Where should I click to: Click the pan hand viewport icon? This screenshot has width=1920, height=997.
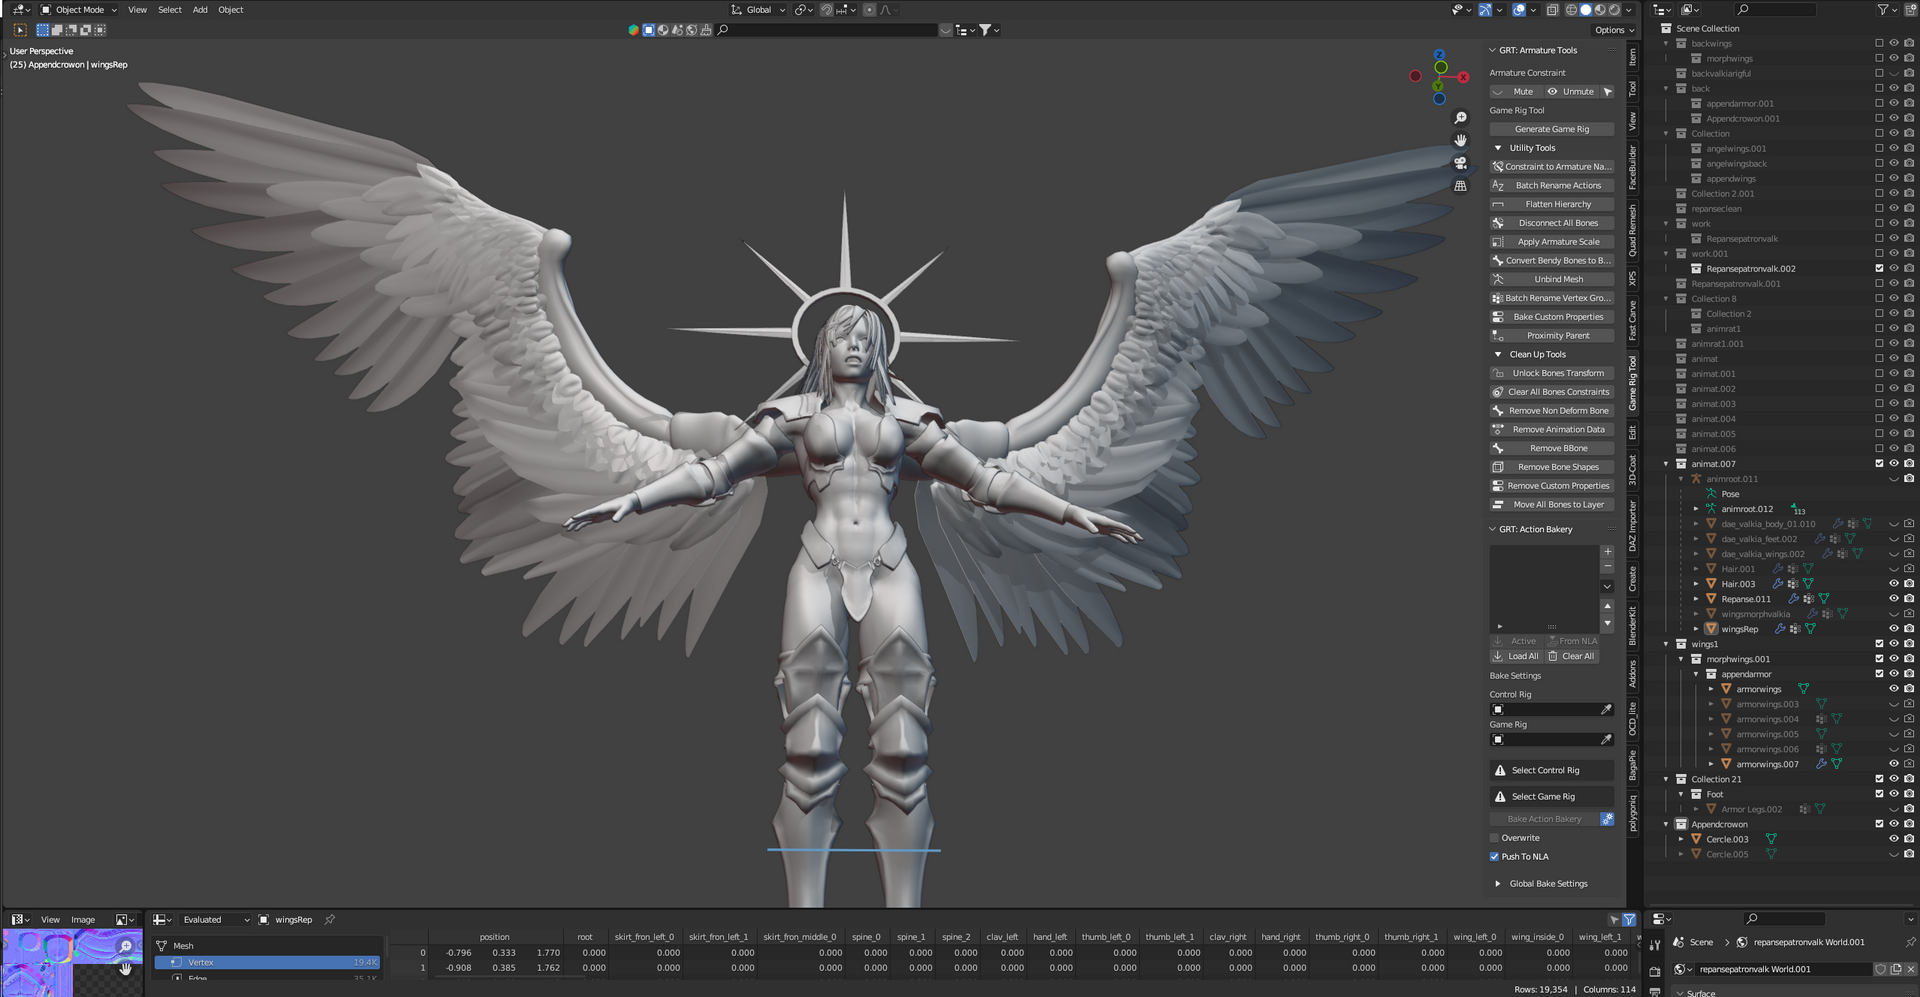1460,140
